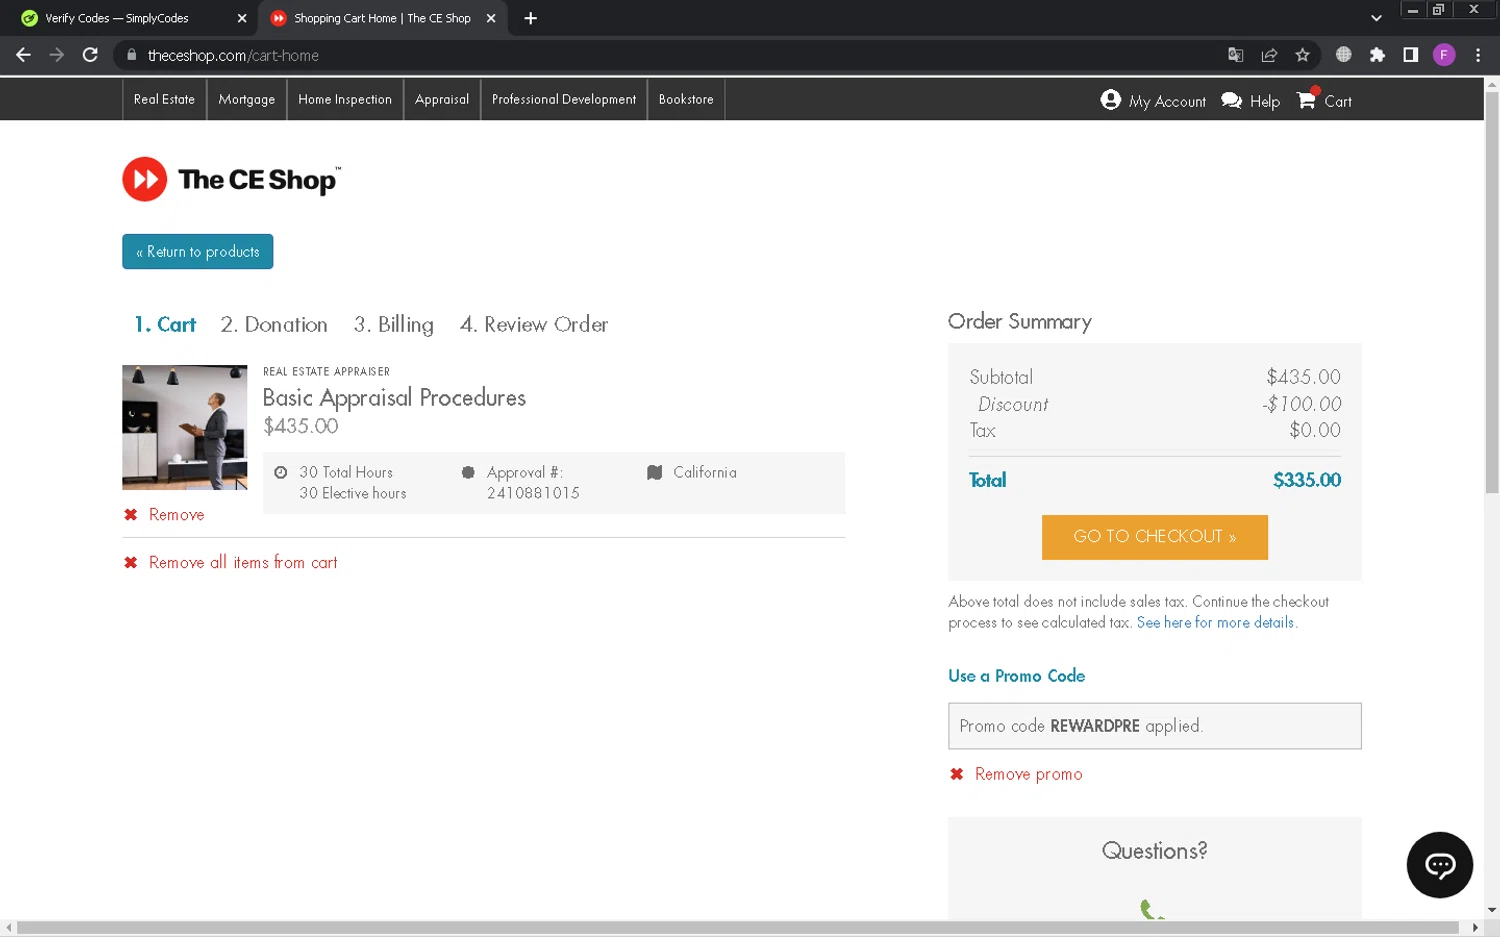Remove the Basic Appraisal Procedures item
1500x938 pixels.
176,515
